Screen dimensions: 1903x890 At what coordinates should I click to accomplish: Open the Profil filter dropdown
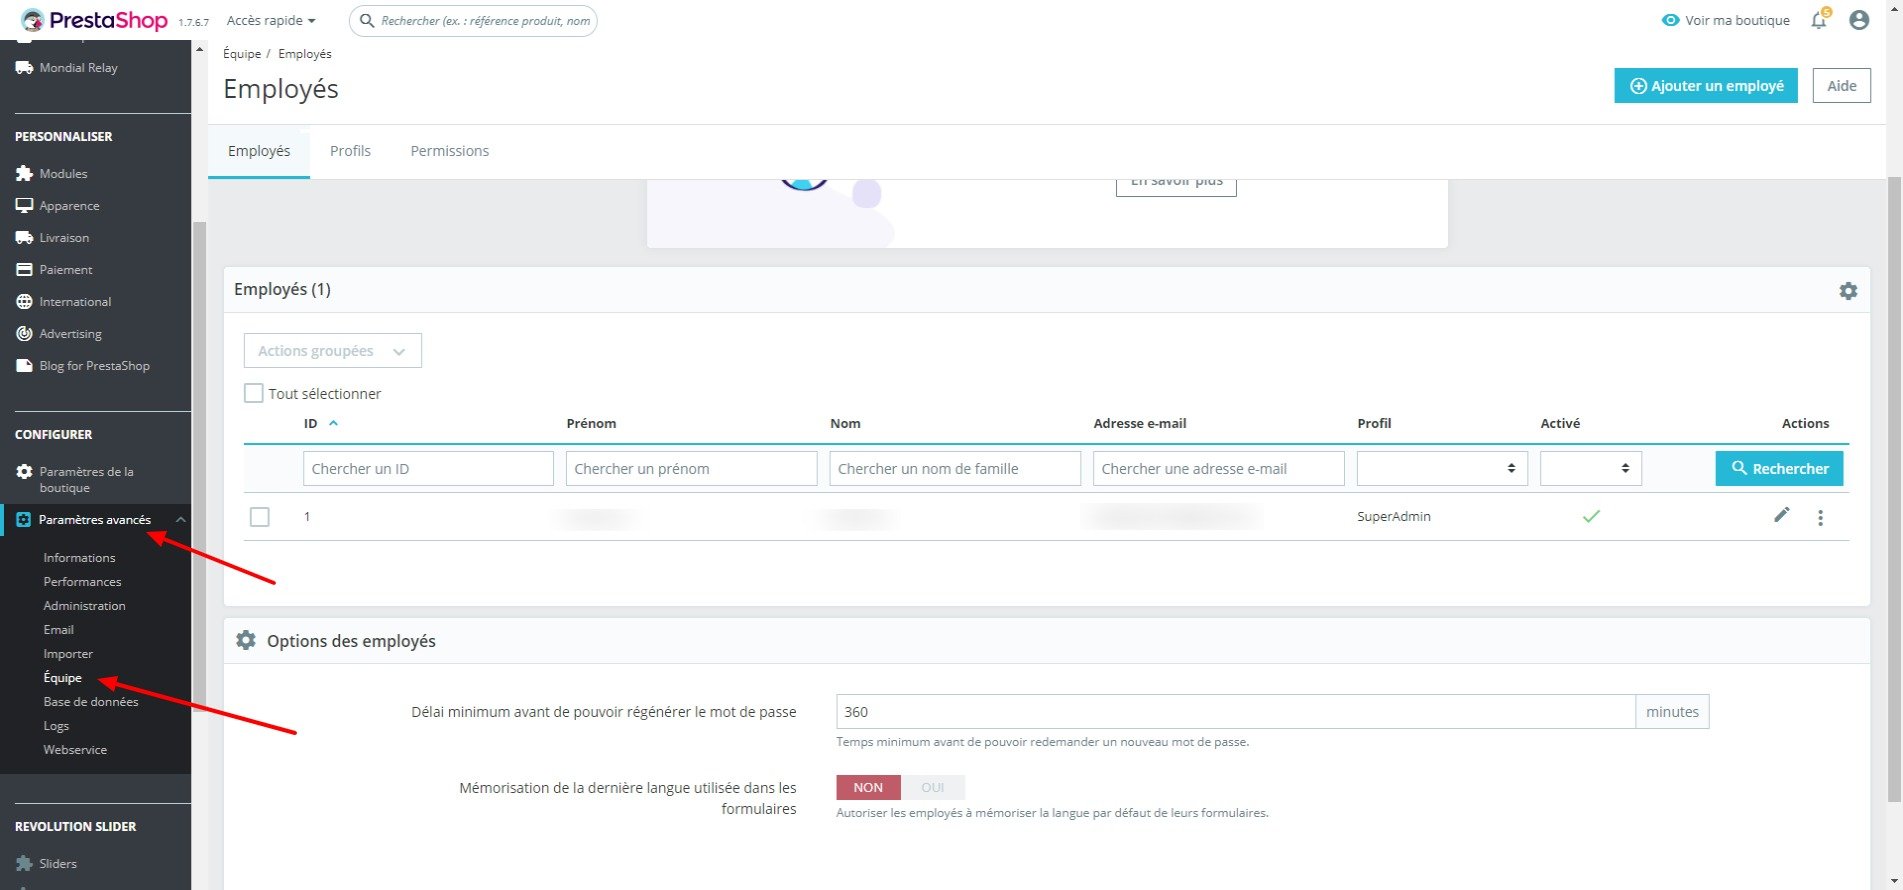(1442, 468)
